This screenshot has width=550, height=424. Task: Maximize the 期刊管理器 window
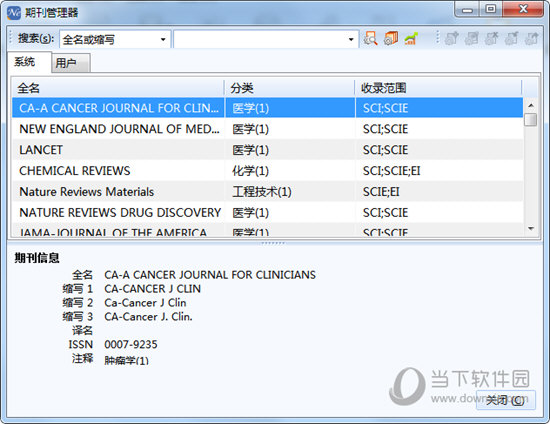[491, 9]
